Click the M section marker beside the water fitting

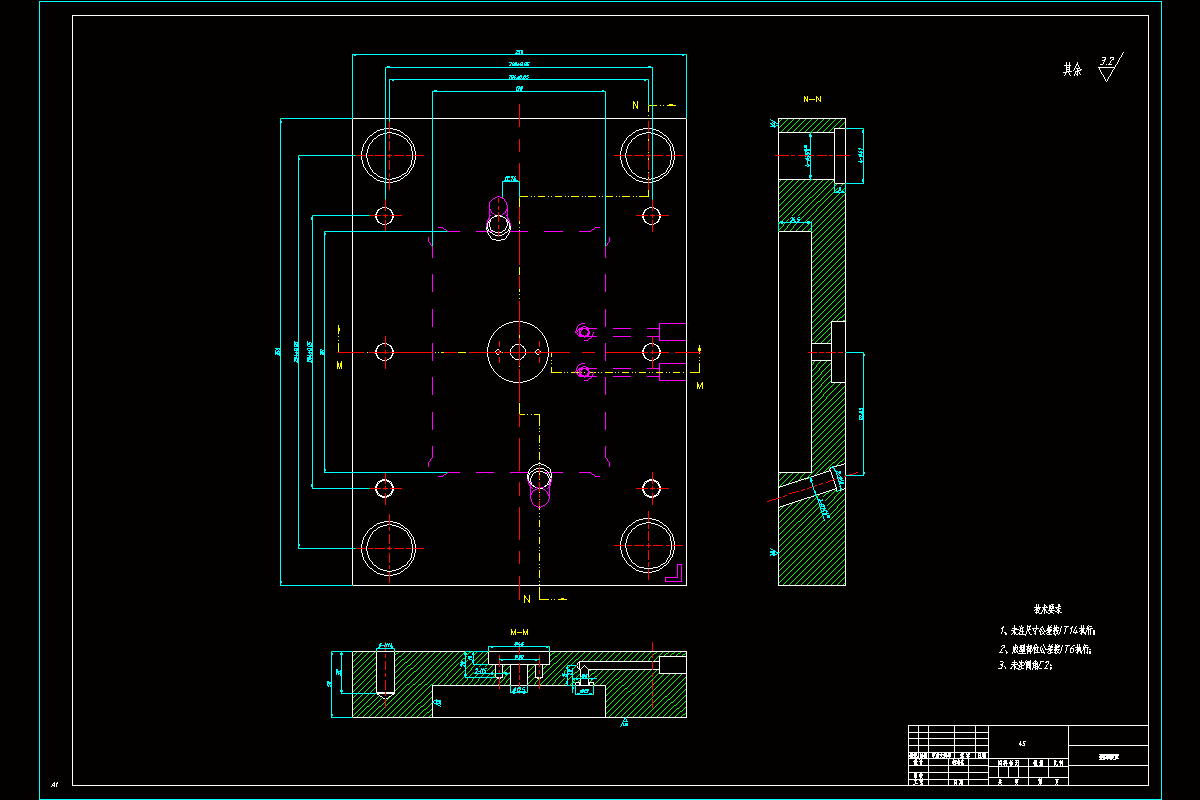coord(700,385)
